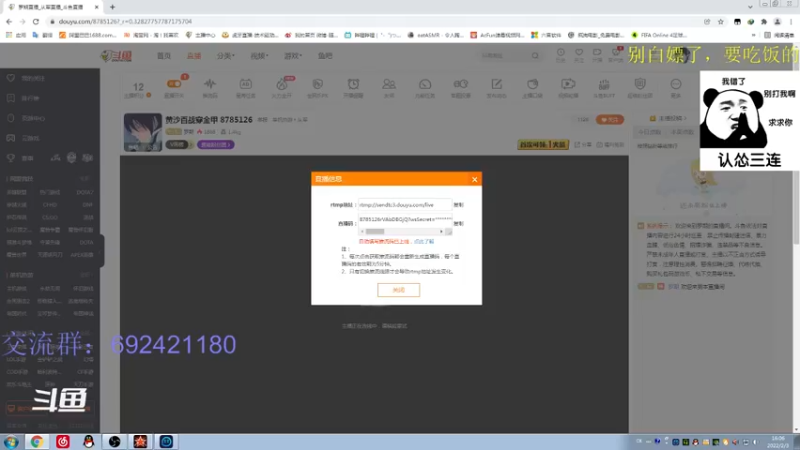800x450 pixels.
Task: Open the blue learn-more link in dialog
Action: 423,241
